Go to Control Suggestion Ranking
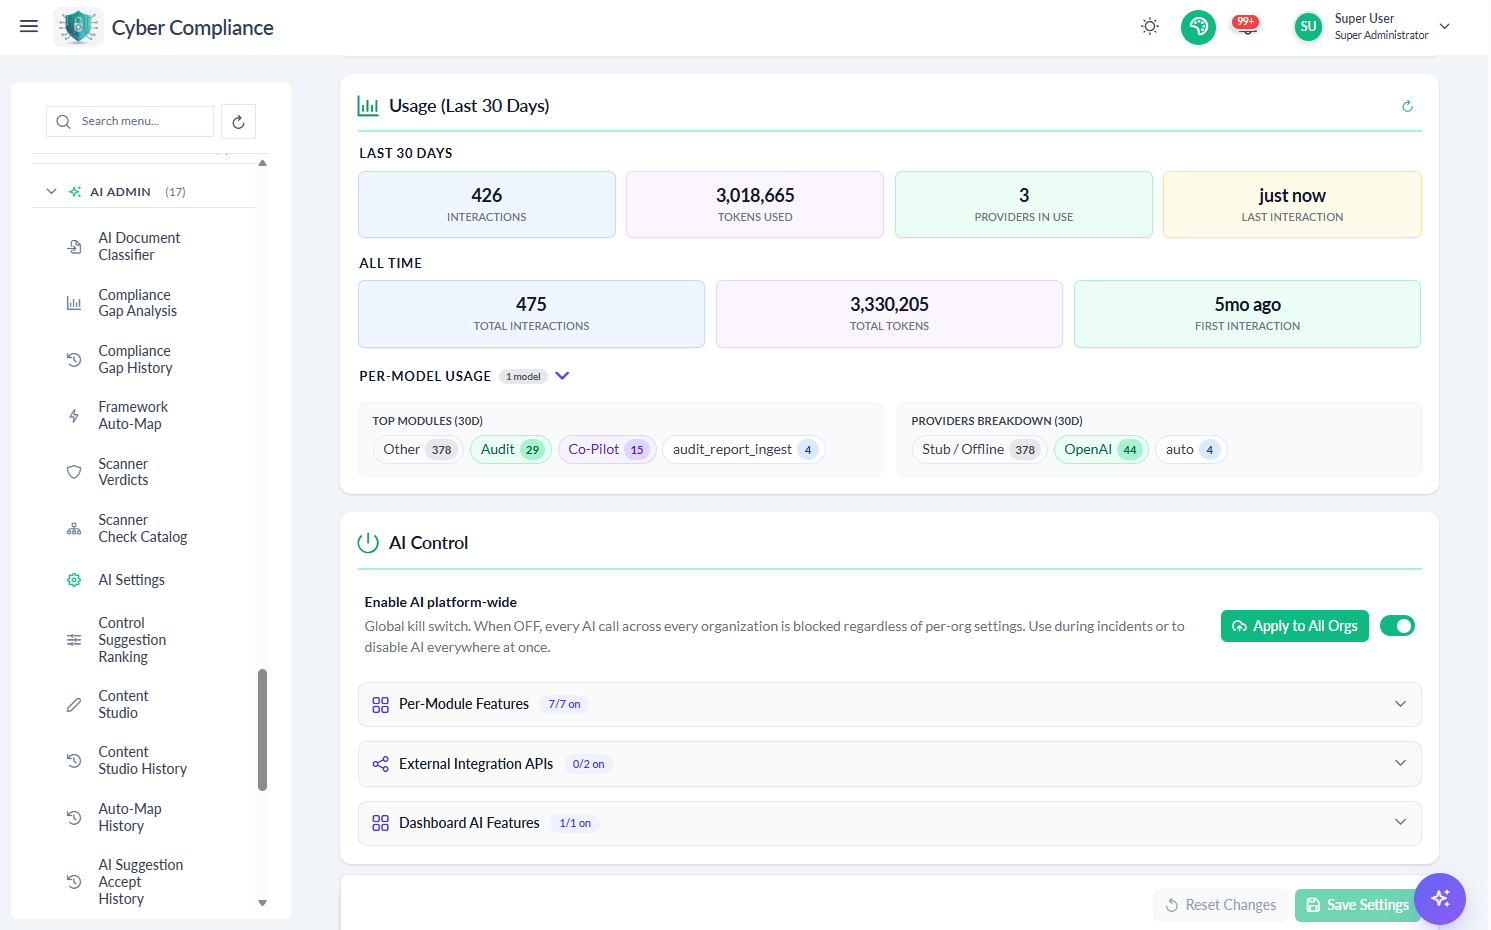1491x930 pixels. (x=132, y=640)
